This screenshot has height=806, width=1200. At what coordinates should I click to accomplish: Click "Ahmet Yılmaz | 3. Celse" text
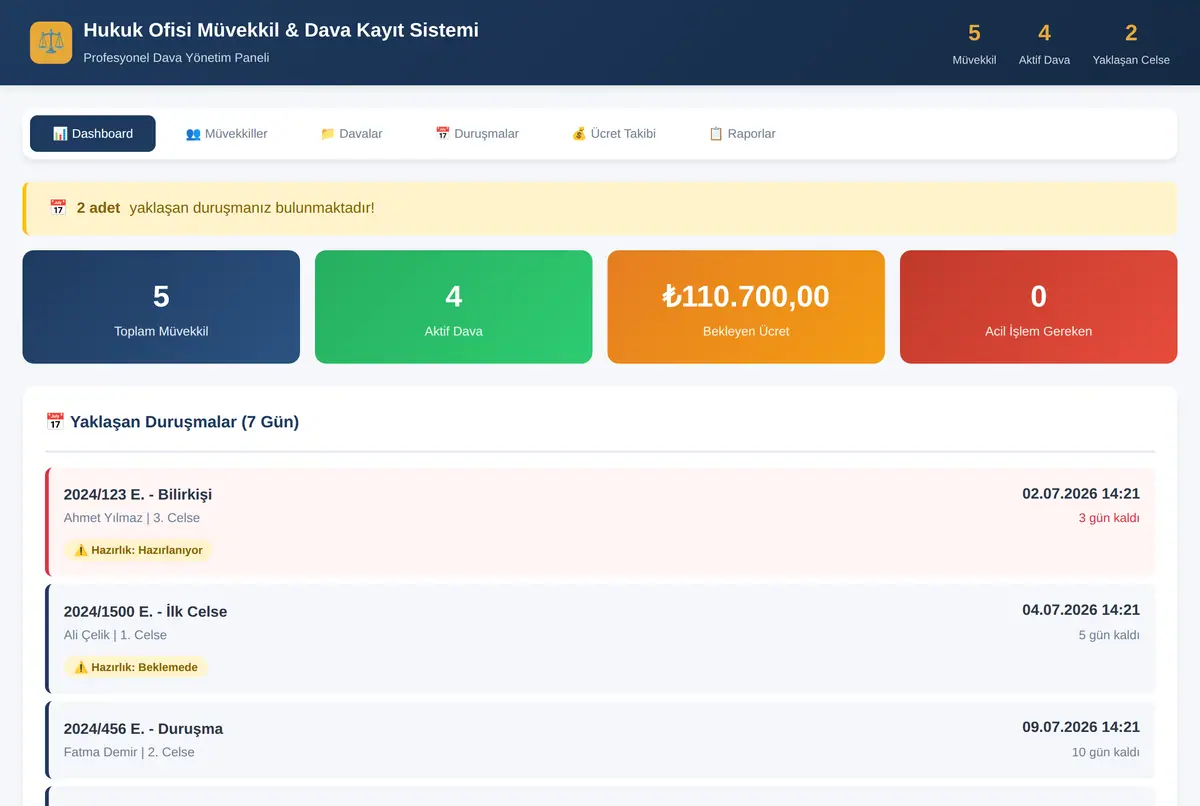(132, 518)
